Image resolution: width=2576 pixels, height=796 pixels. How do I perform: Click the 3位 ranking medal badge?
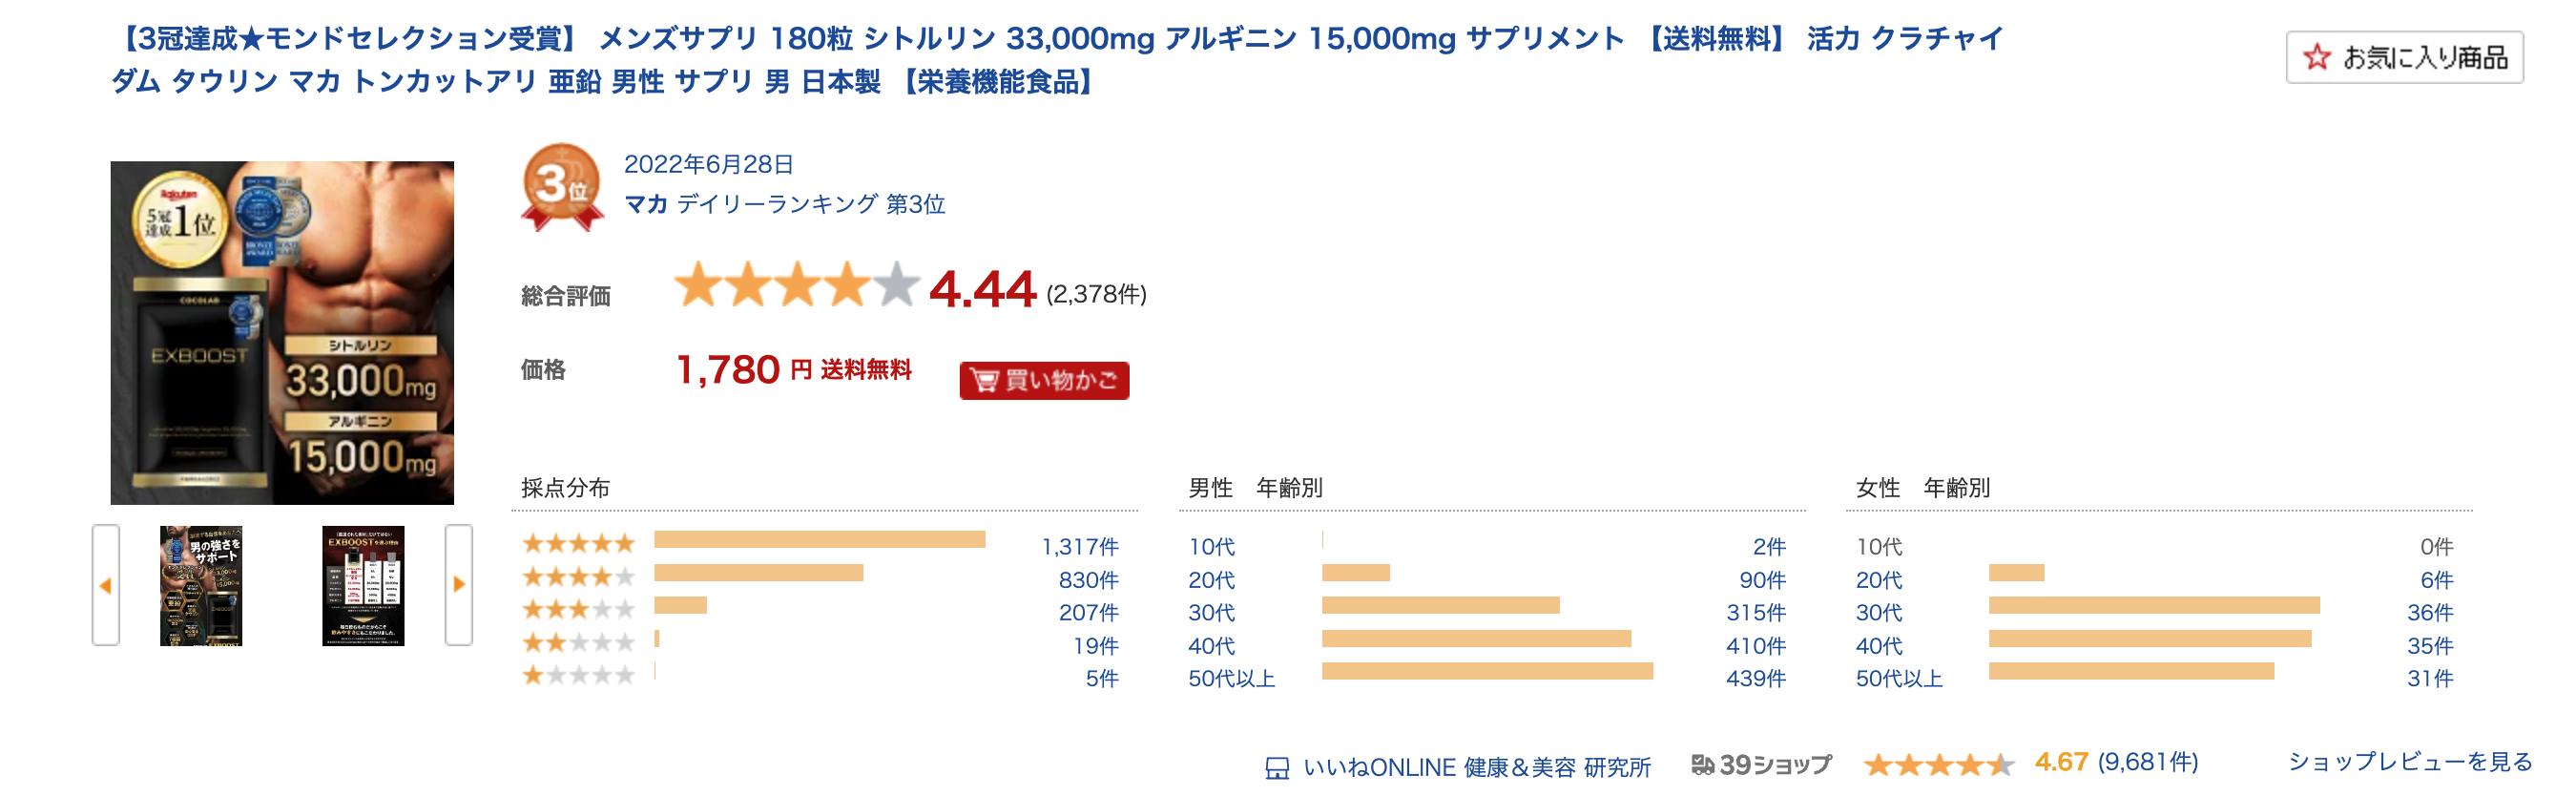(x=561, y=186)
